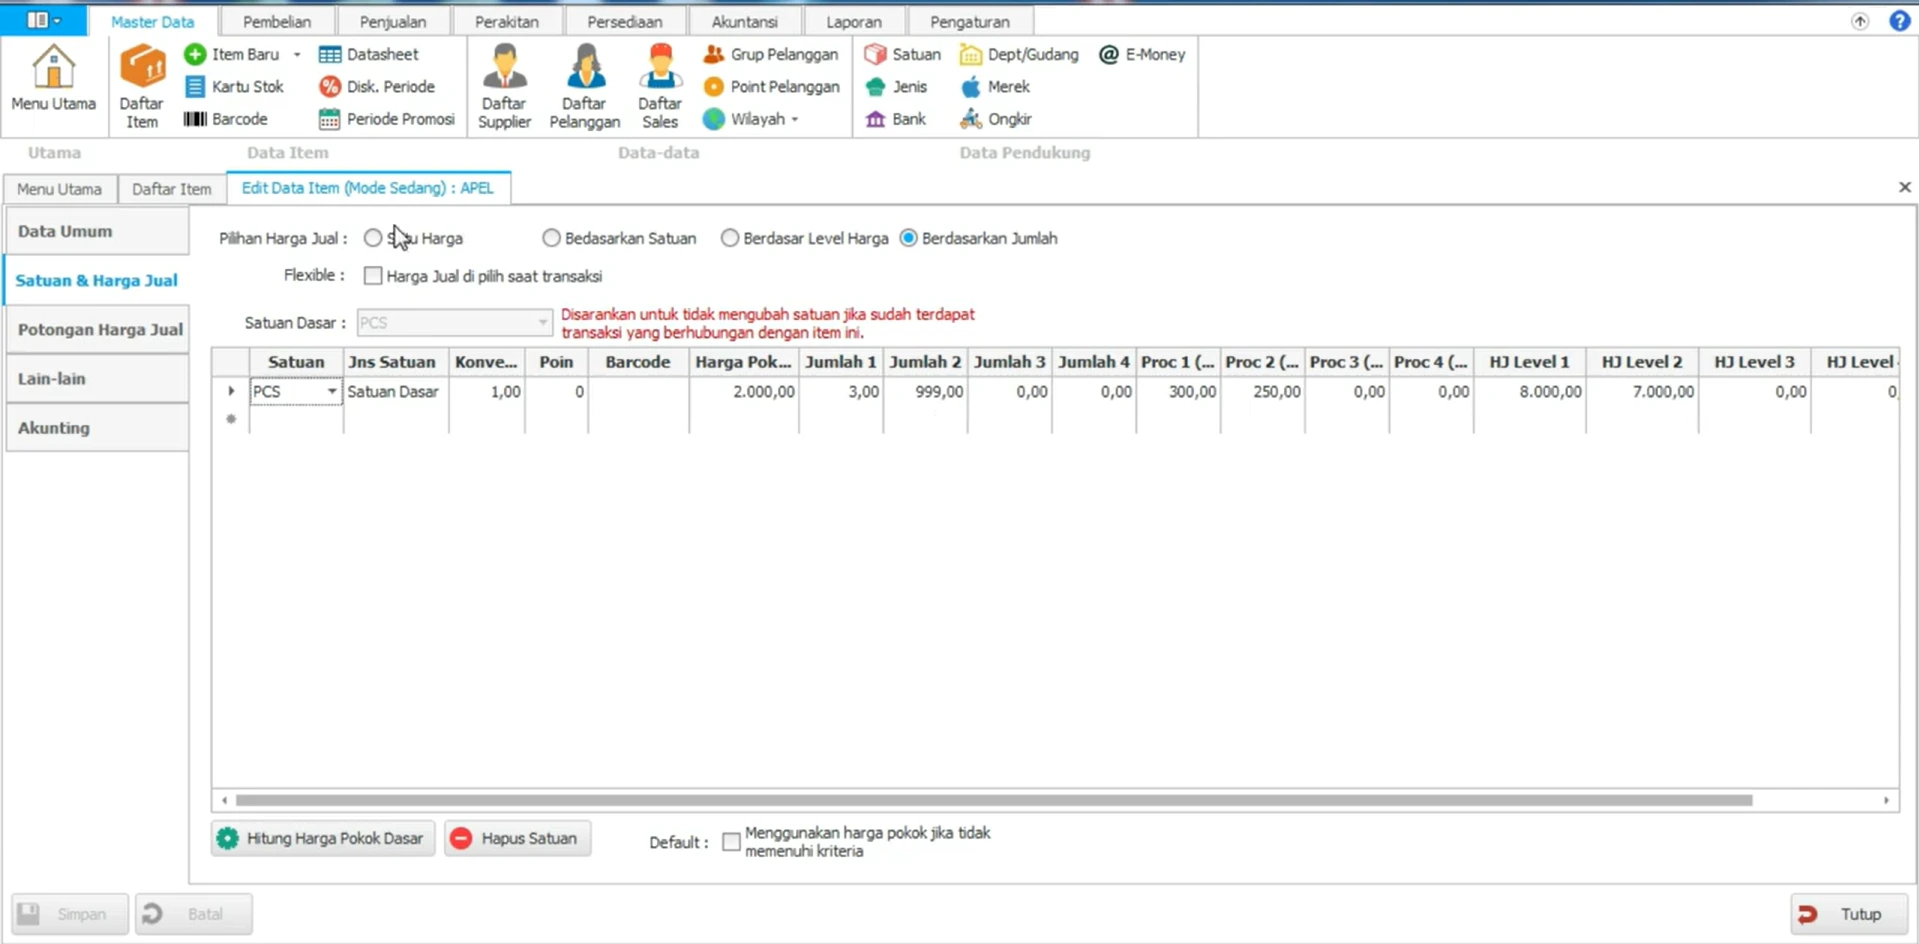
Task: Open Daftar Sales icon
Action: pyautogui.click(x=660, y=86)
